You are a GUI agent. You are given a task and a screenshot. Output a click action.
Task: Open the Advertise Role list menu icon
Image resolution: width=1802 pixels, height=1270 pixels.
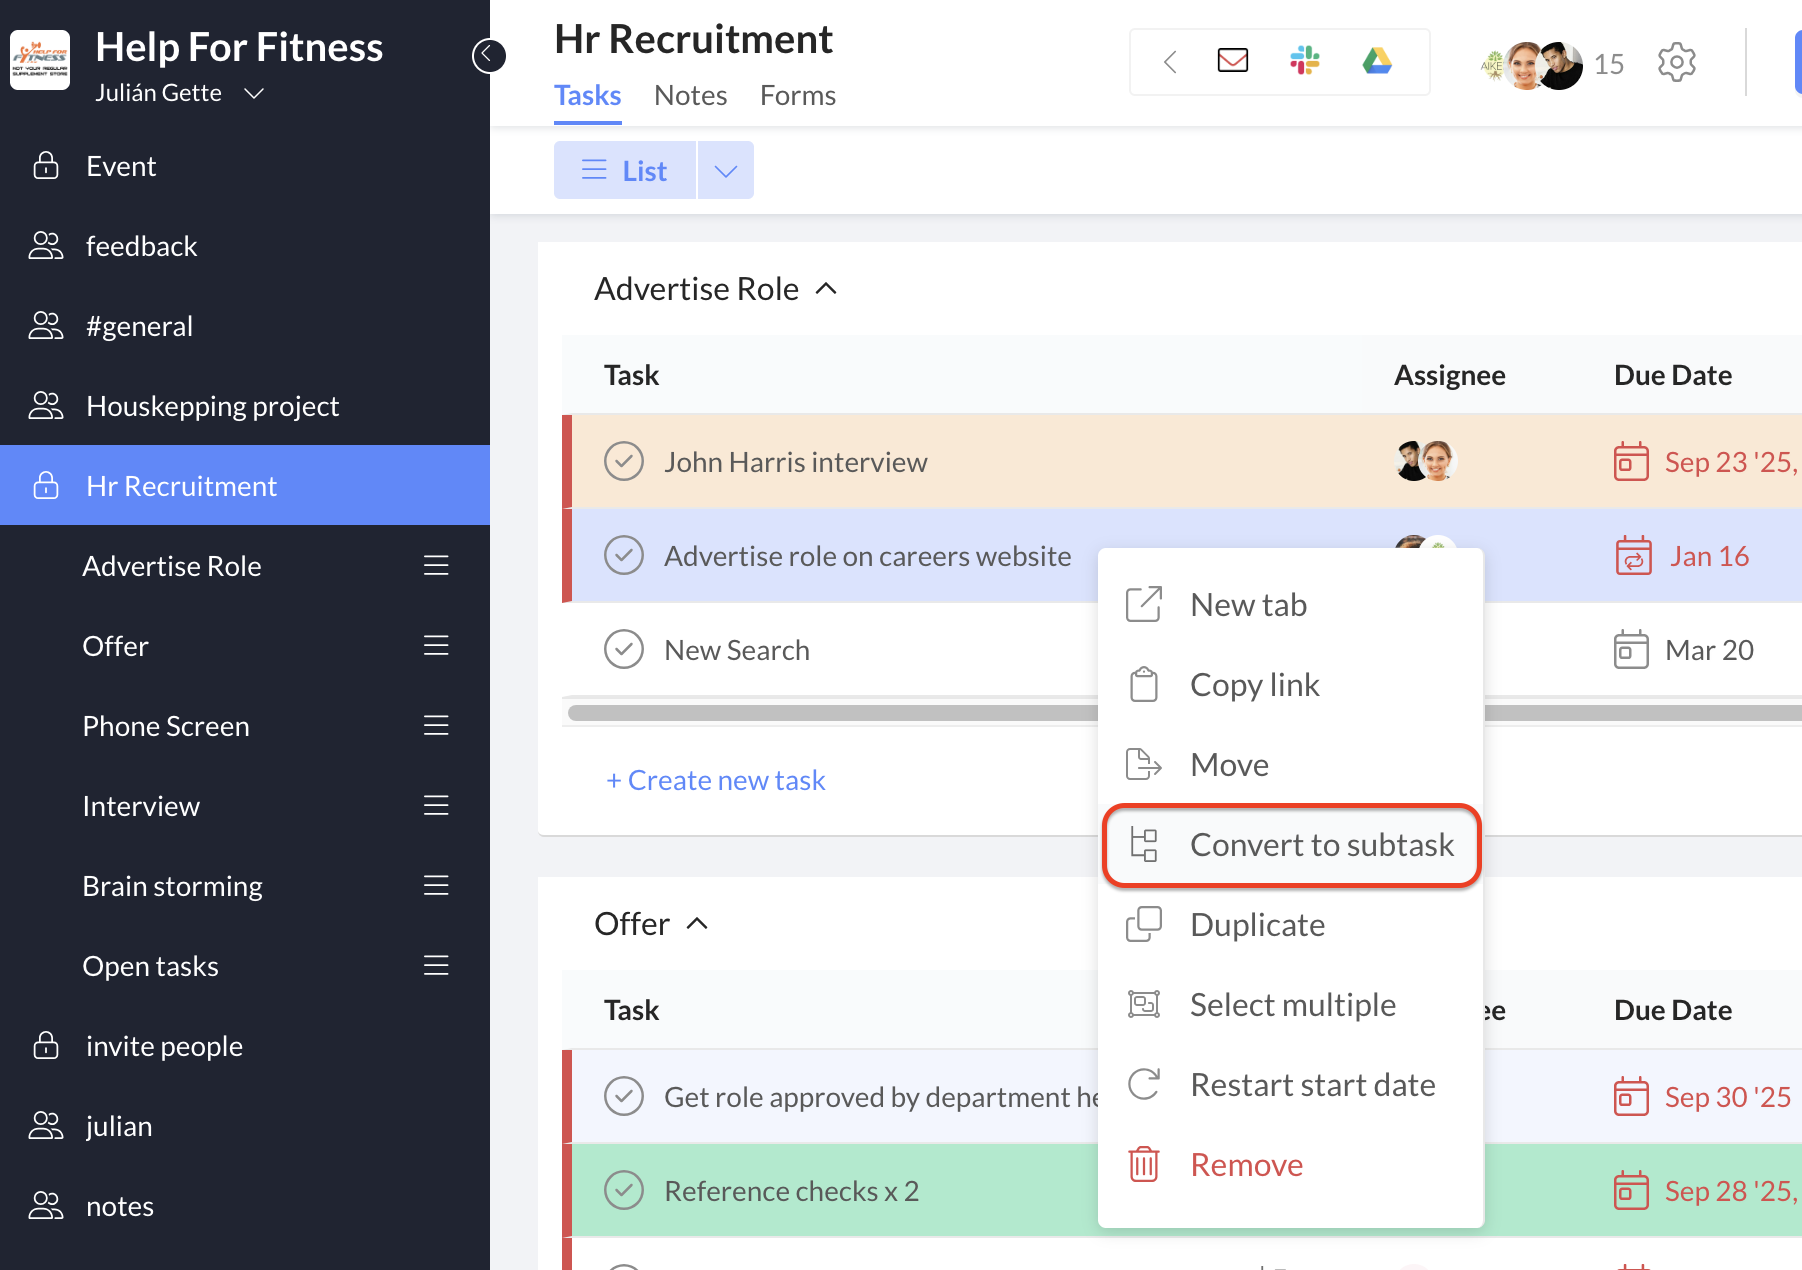coord(436,566)
